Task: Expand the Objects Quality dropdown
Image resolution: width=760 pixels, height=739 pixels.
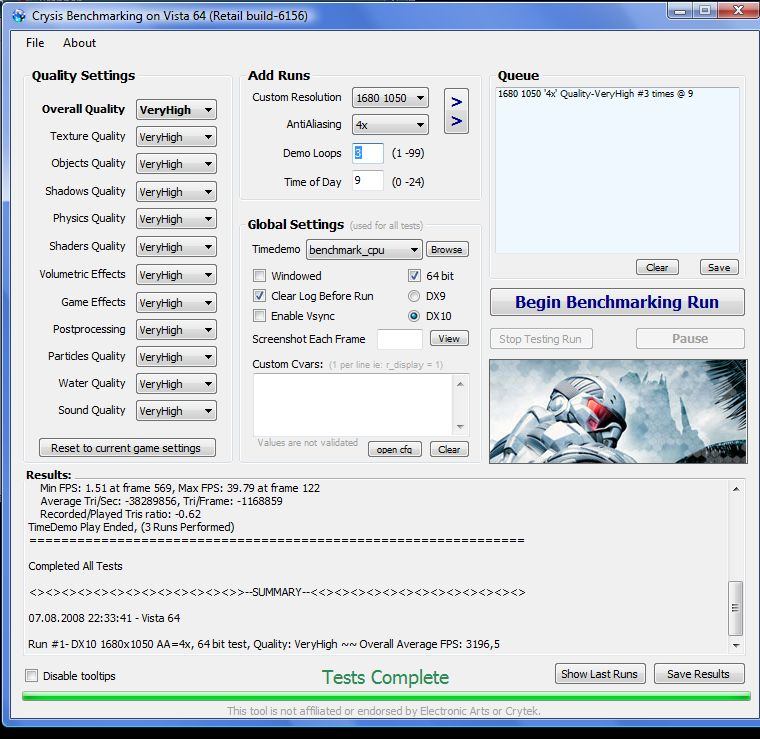Action: point(176,164)
